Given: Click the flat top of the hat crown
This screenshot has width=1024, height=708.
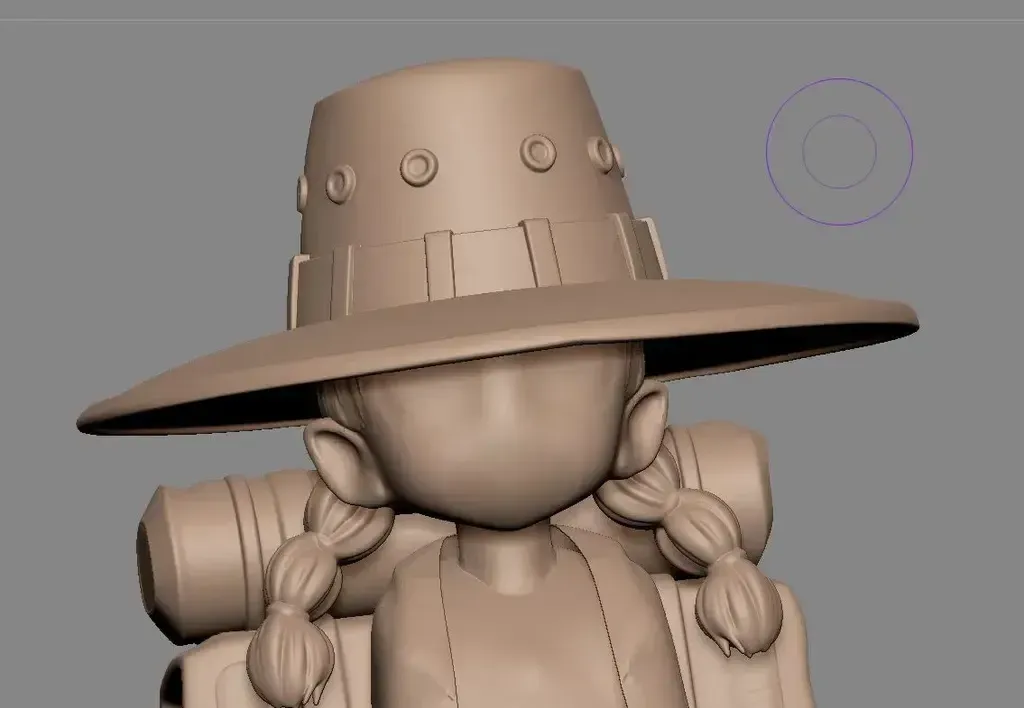Looking at the screenshot, I should click(x=470, y=76).
